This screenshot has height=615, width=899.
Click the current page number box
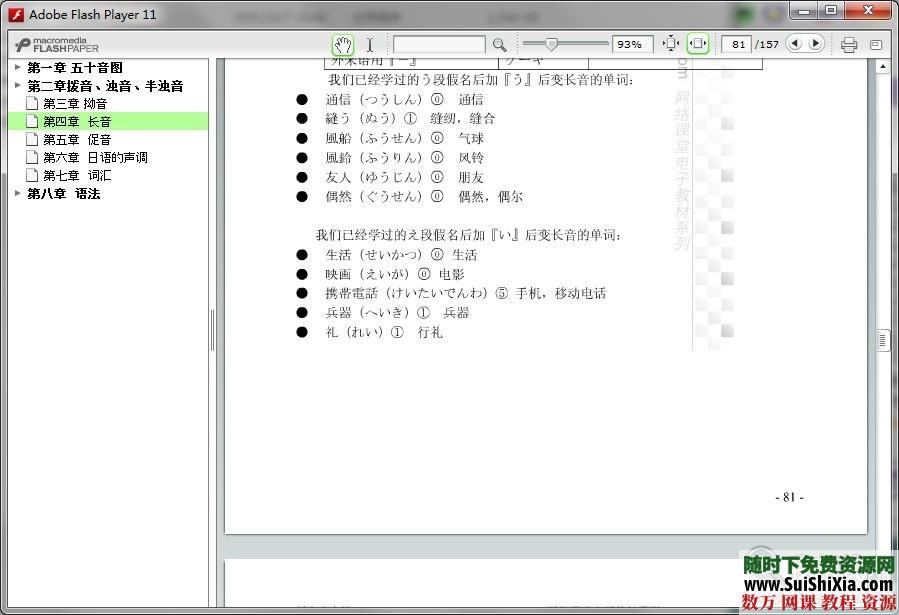[738, 44]
